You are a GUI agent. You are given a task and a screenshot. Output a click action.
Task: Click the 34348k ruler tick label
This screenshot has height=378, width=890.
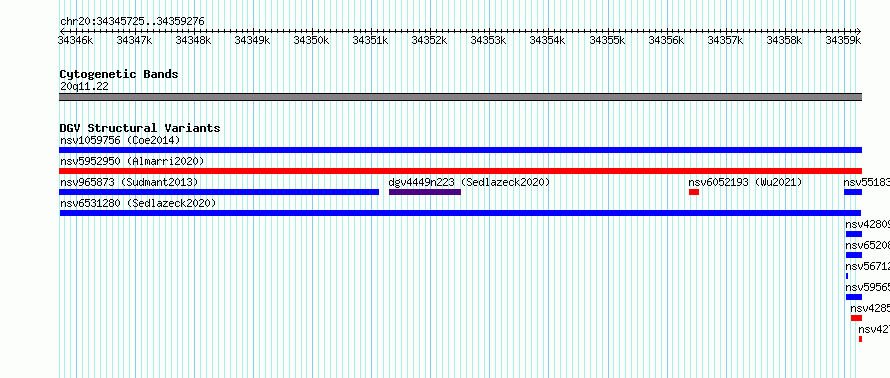194,40
